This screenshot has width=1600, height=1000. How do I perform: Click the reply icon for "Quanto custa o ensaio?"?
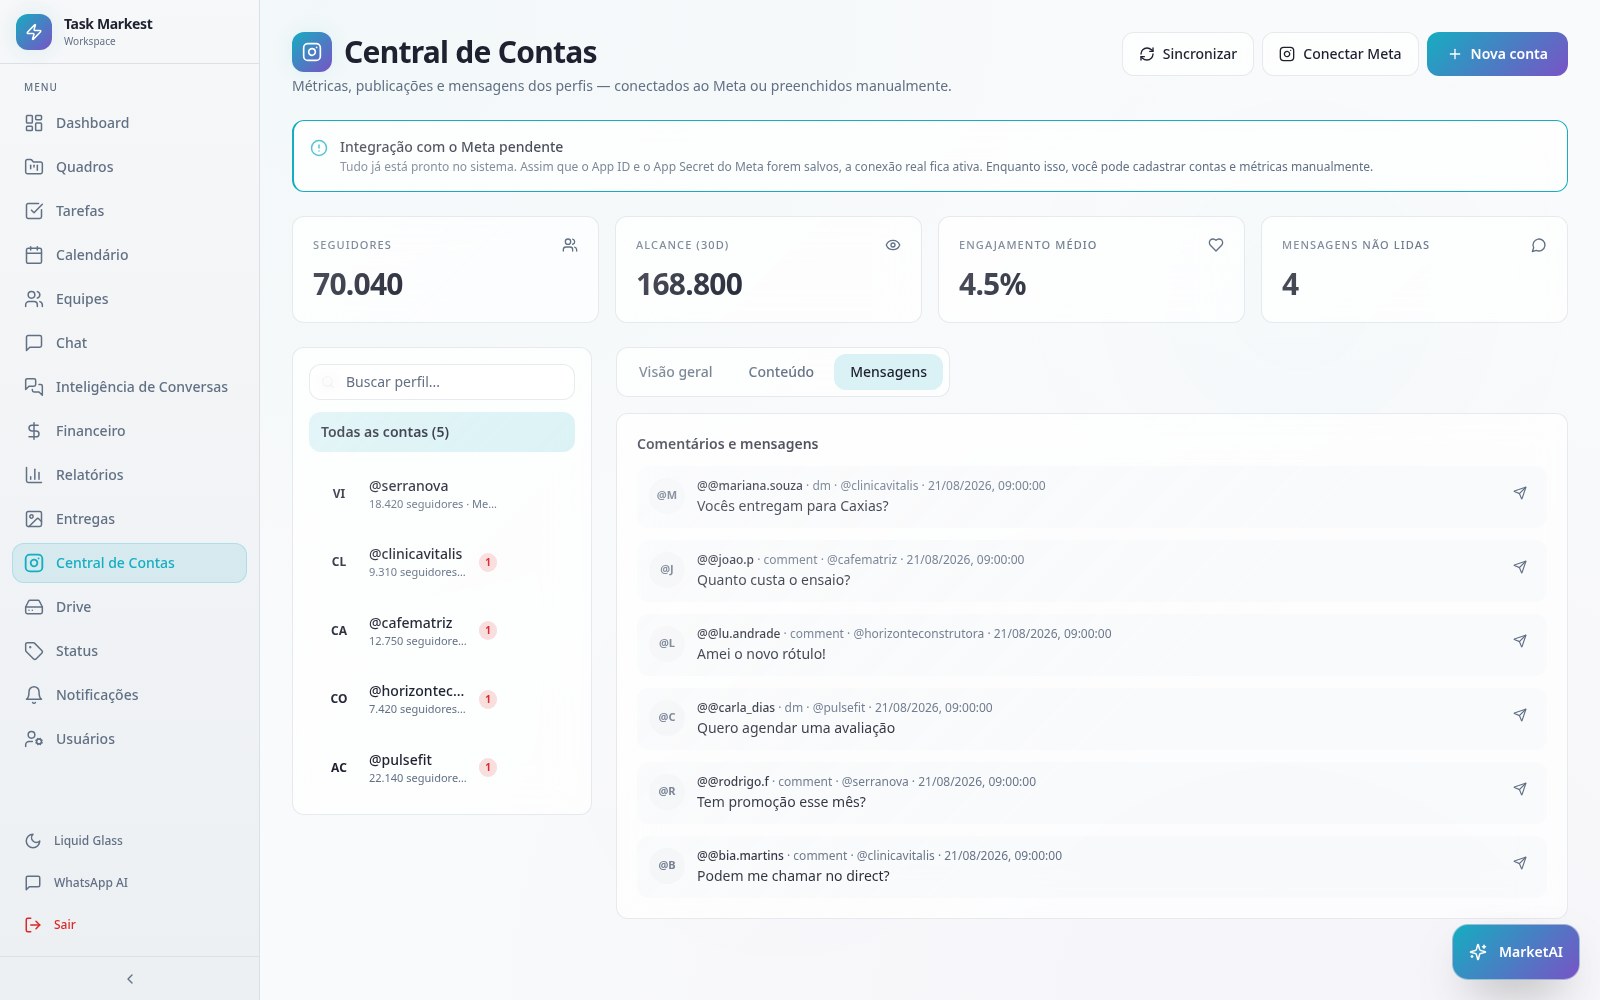(1520, 567)
